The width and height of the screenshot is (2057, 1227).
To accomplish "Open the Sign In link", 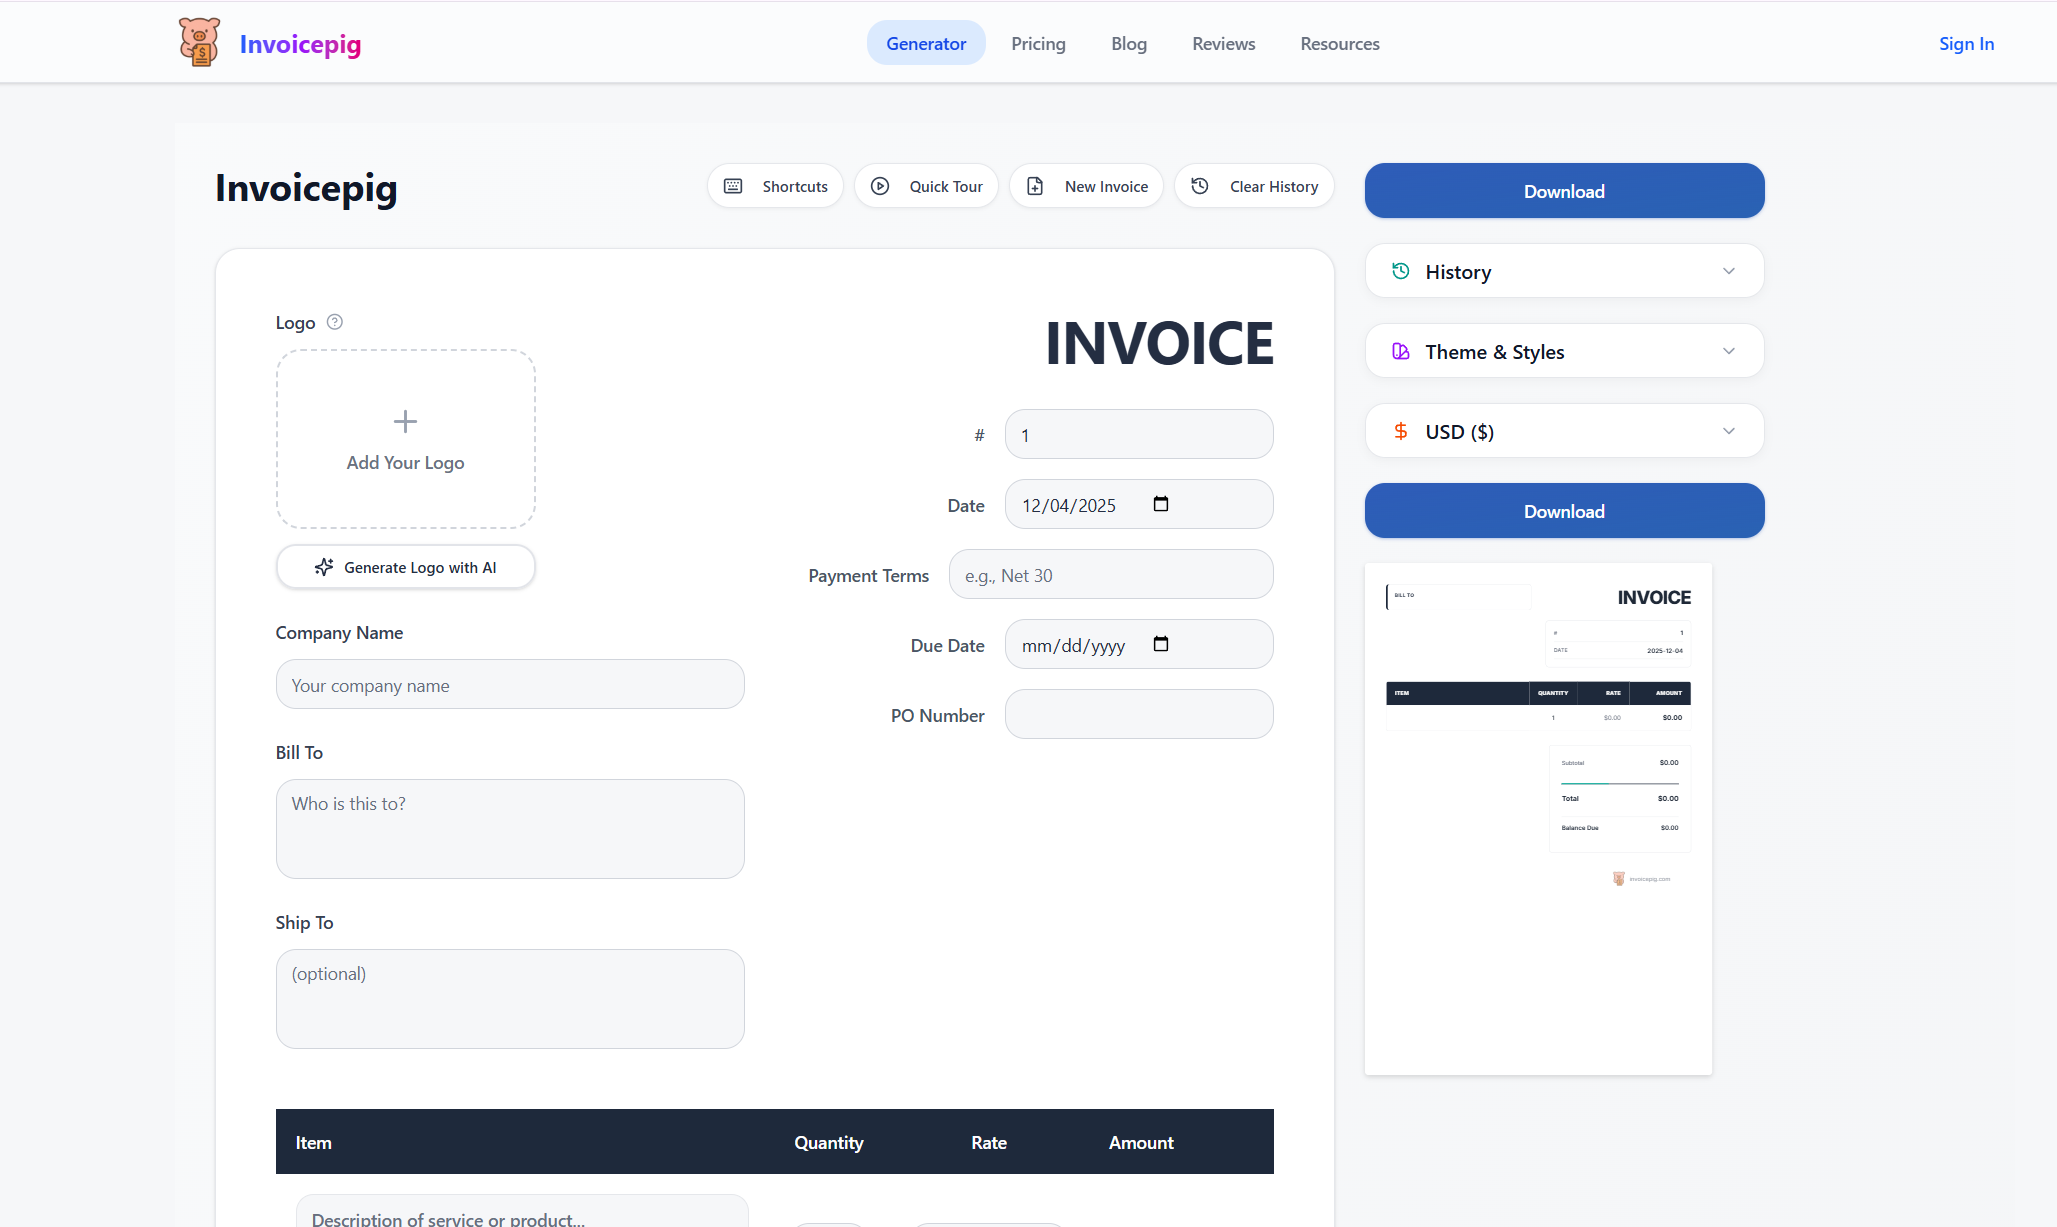I will point(1965,43).
